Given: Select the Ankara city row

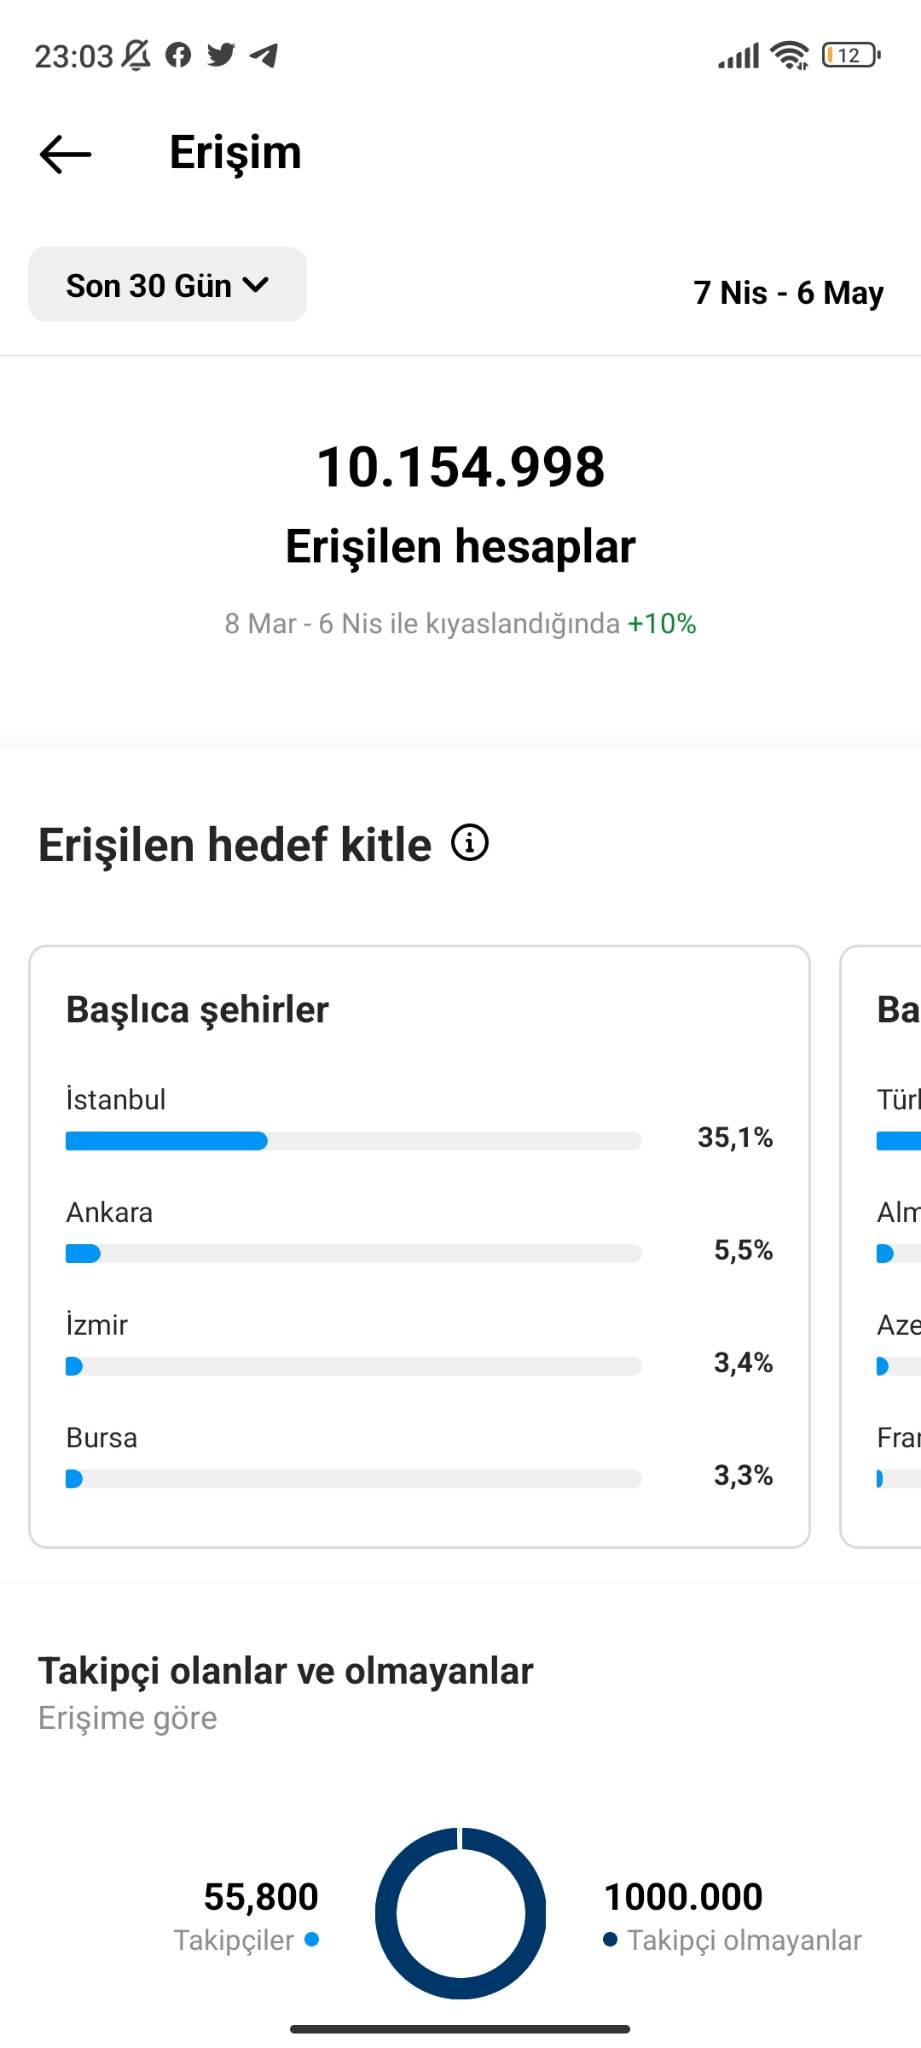Looking at the screenshot, I should pyautogui.click(x=419, y=1232).
